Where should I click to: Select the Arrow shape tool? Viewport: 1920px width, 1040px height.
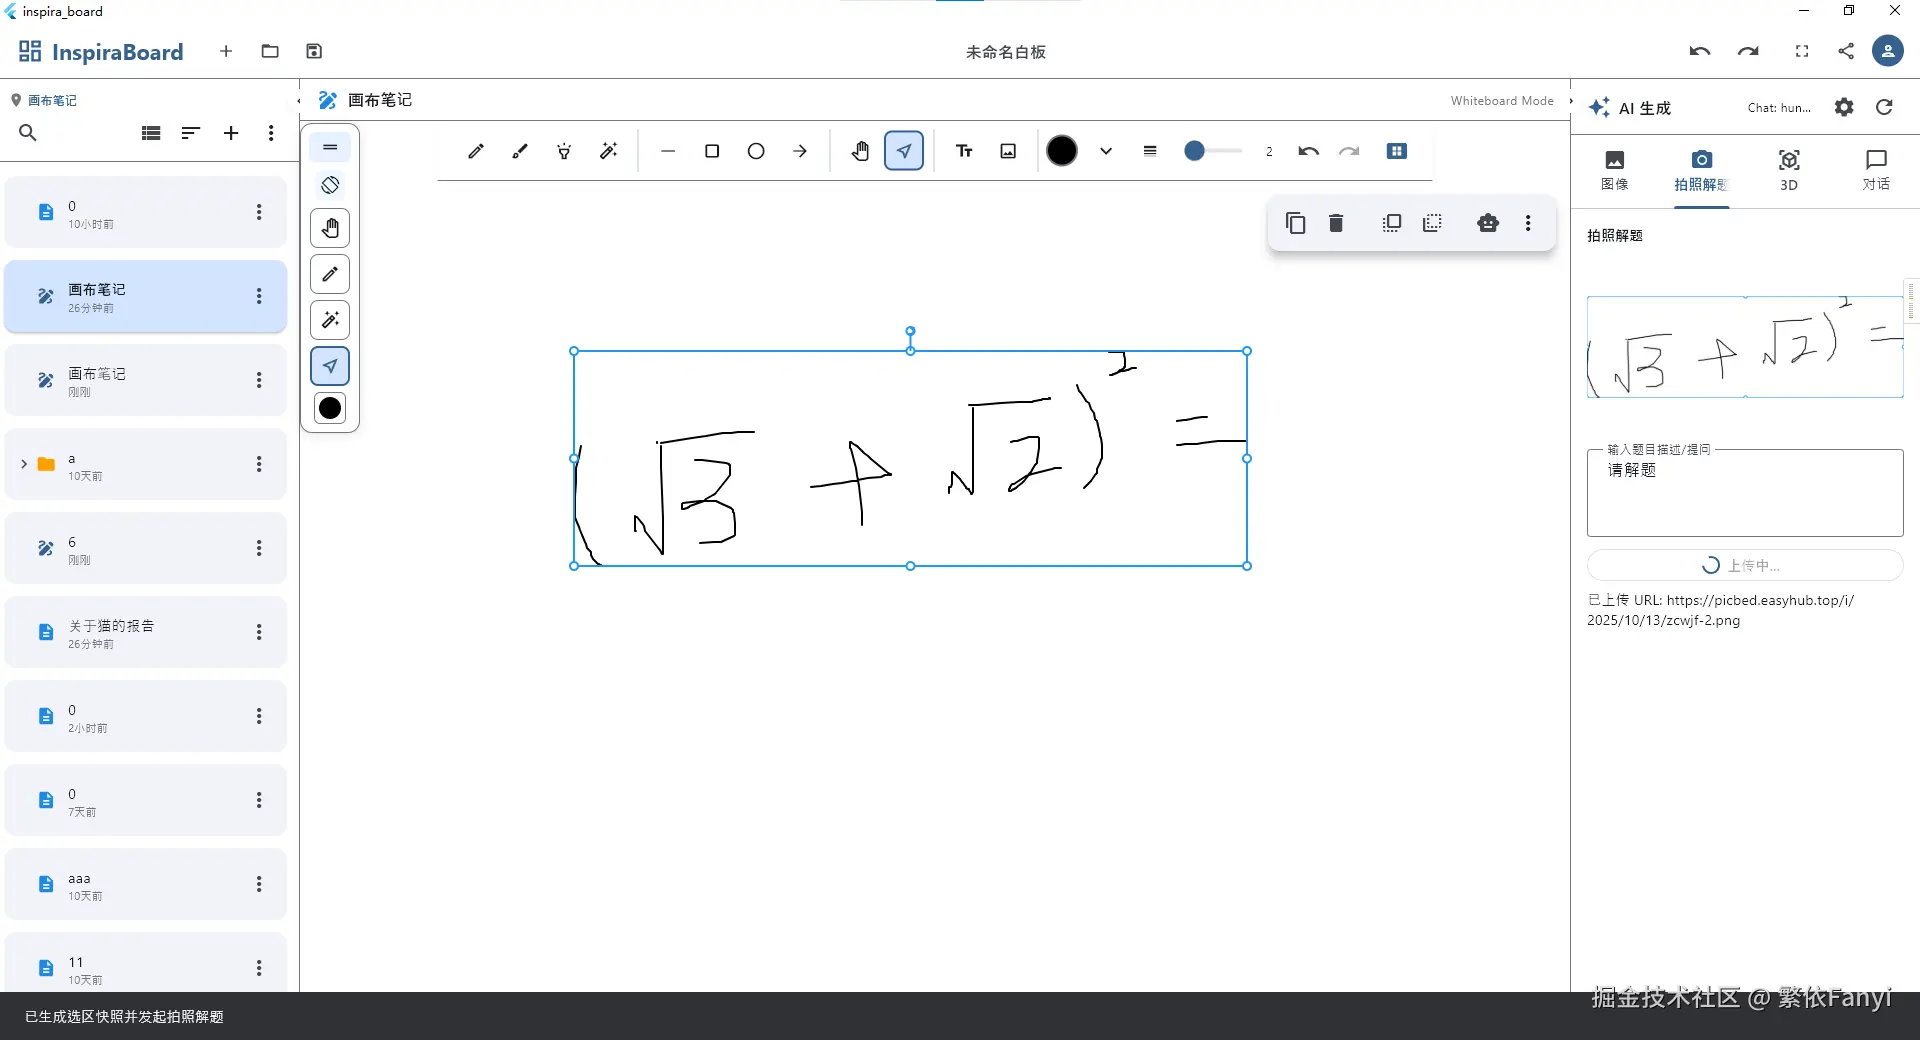(x=801, y=151)
